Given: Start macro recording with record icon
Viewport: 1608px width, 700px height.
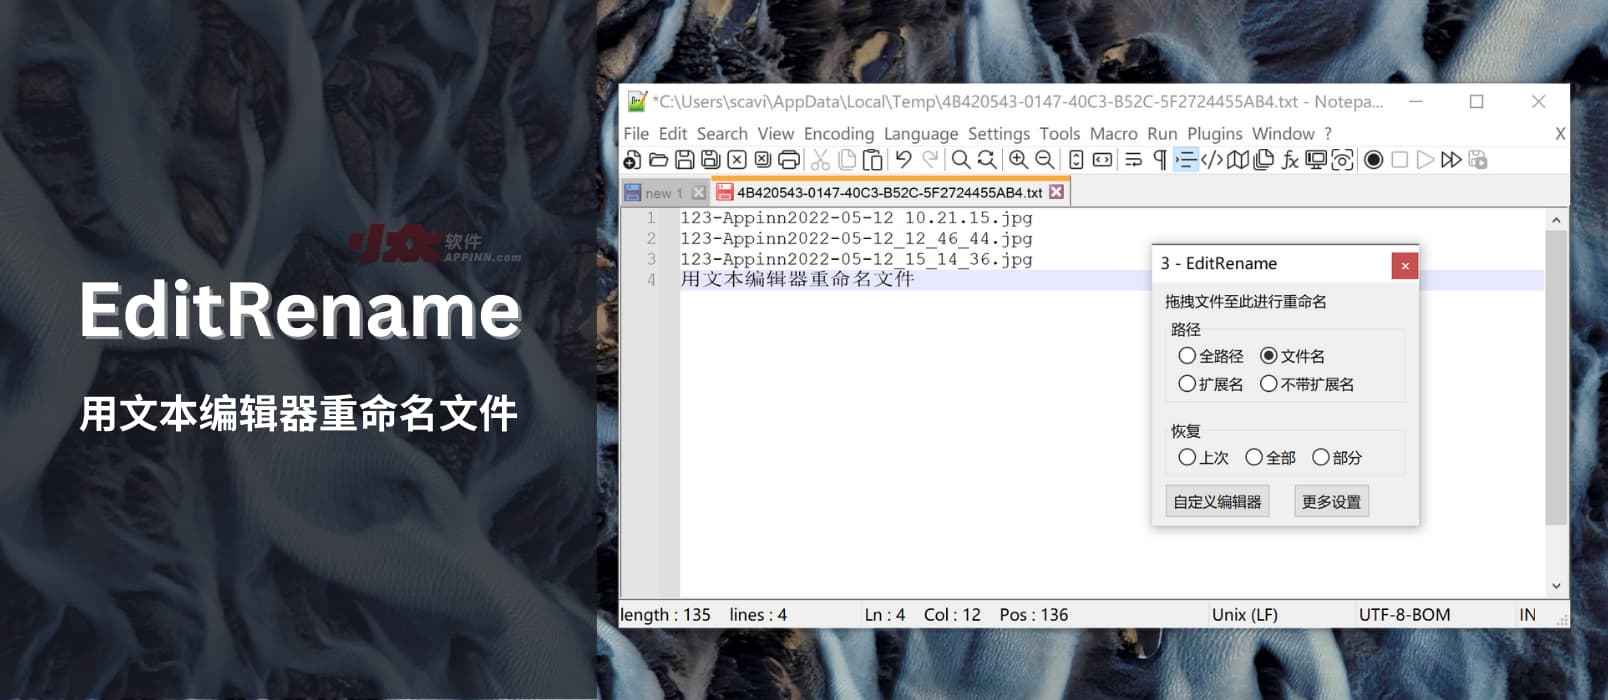Looking at the screenshot, I should (1374, 160).
